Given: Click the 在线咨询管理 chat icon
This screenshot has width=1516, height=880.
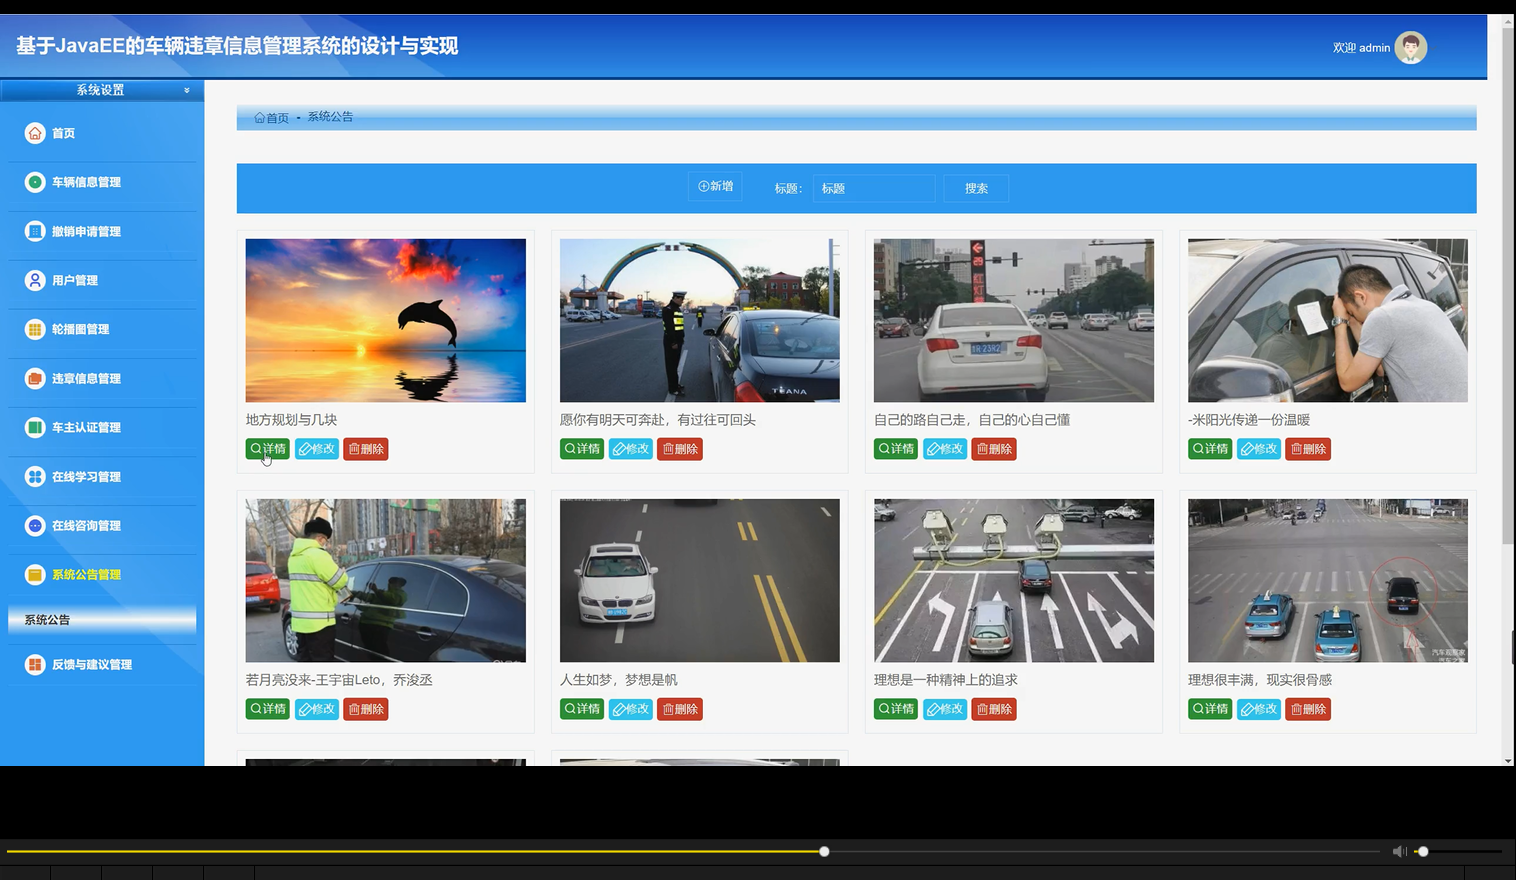Looking at the screenshot, I should pyautogui.click(x=35, y=525).
